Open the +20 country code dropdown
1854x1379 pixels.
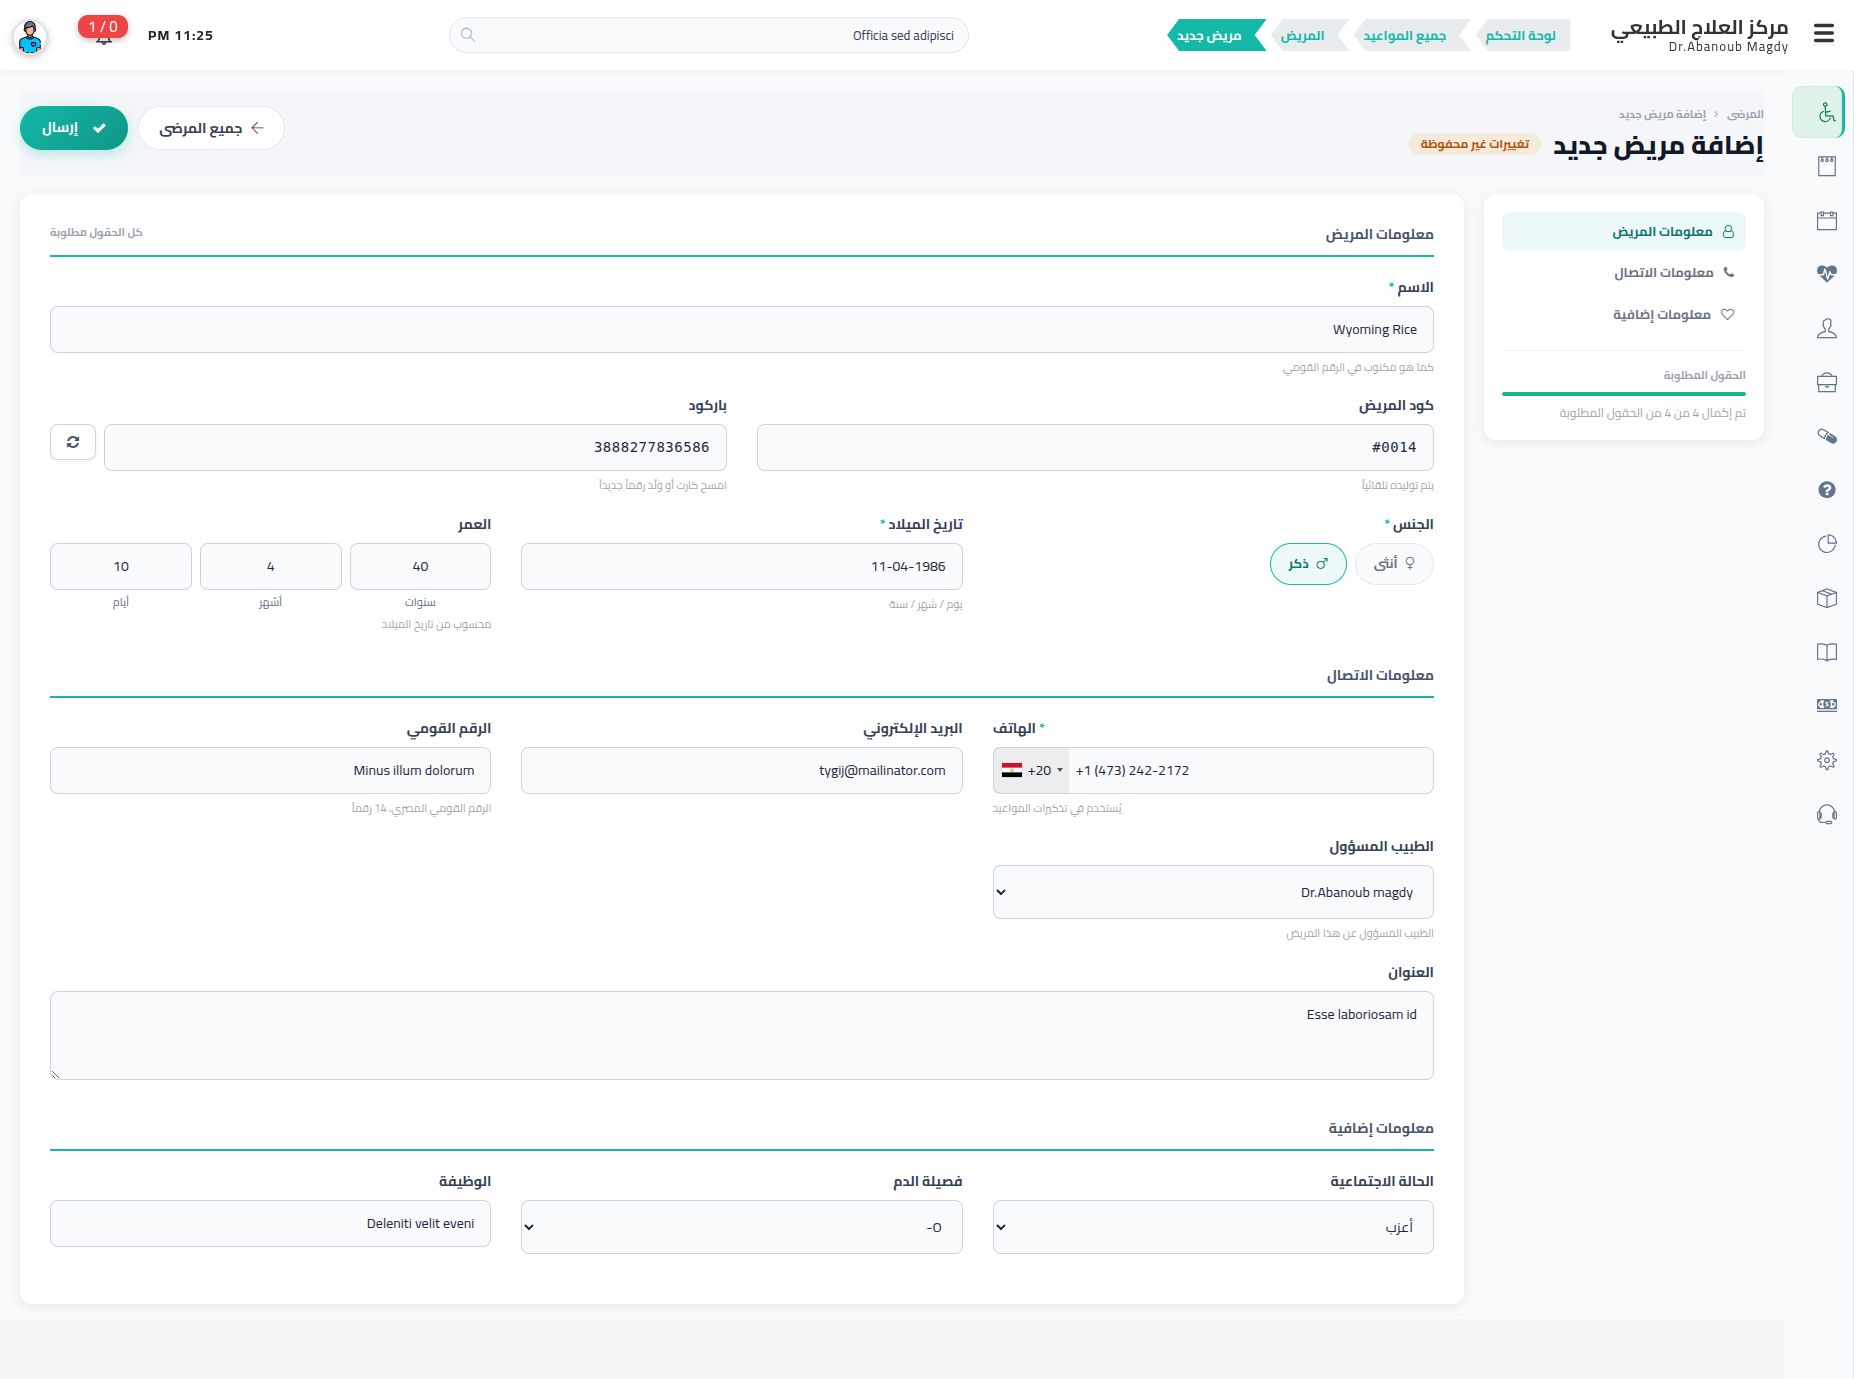(x=1032, y=771)
